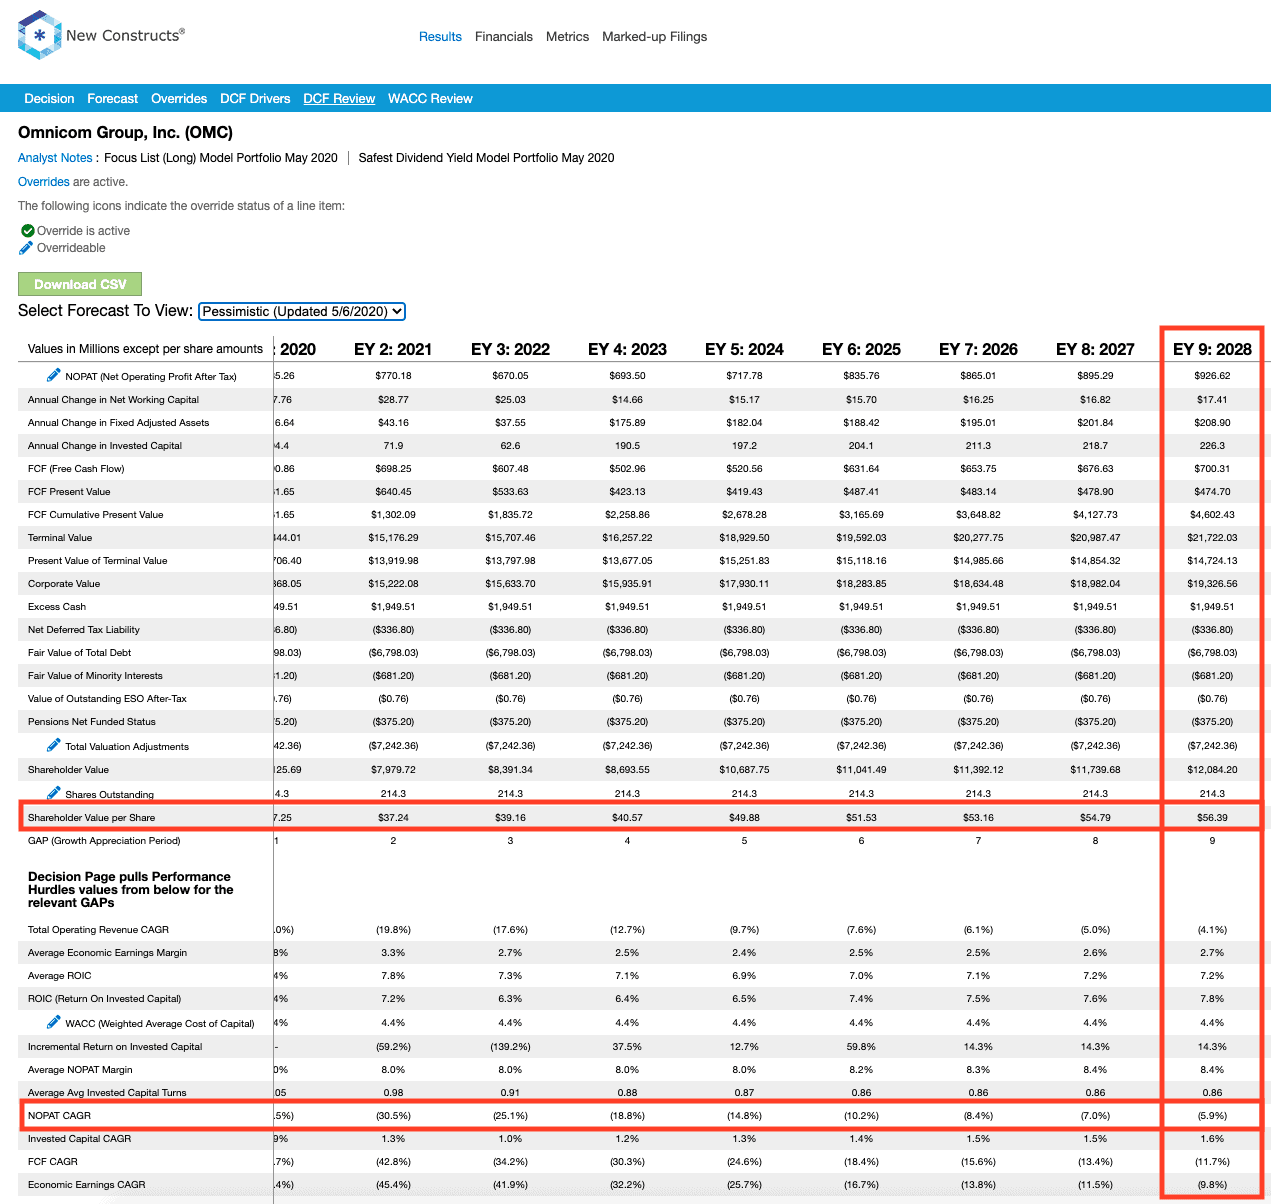Open the Select Forecast To View dropdown
This screenshot has height=1204, width=1271.
(302, 311)
